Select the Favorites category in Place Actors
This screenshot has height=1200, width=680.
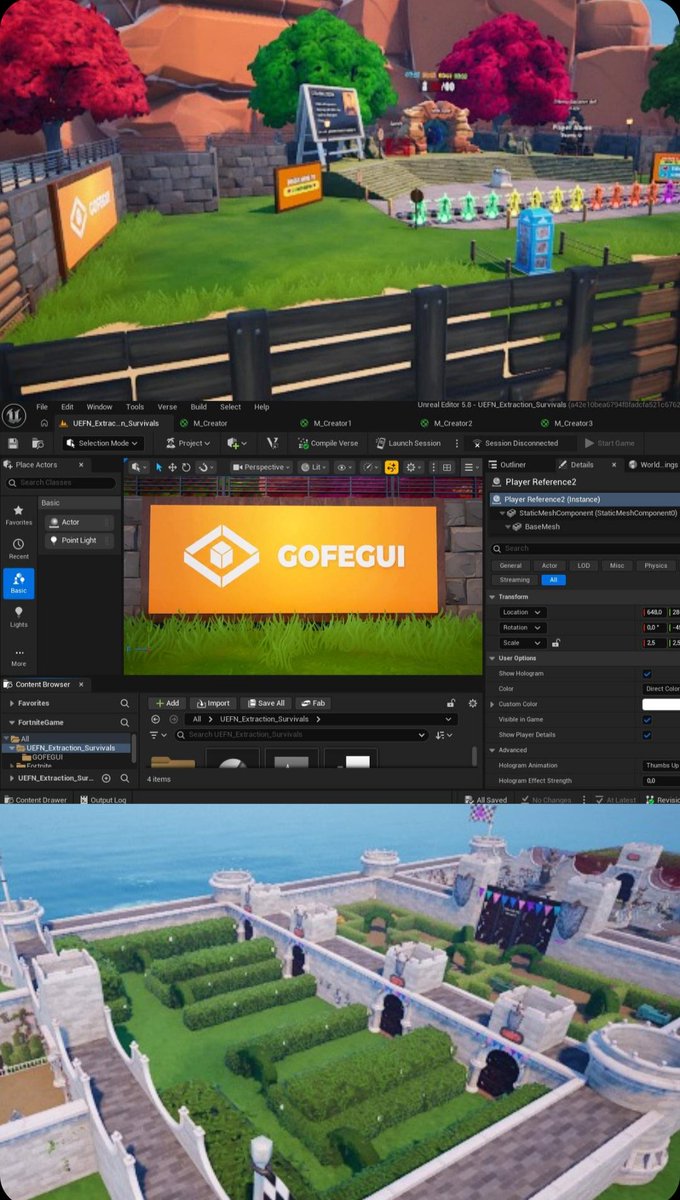click(18, 513)
